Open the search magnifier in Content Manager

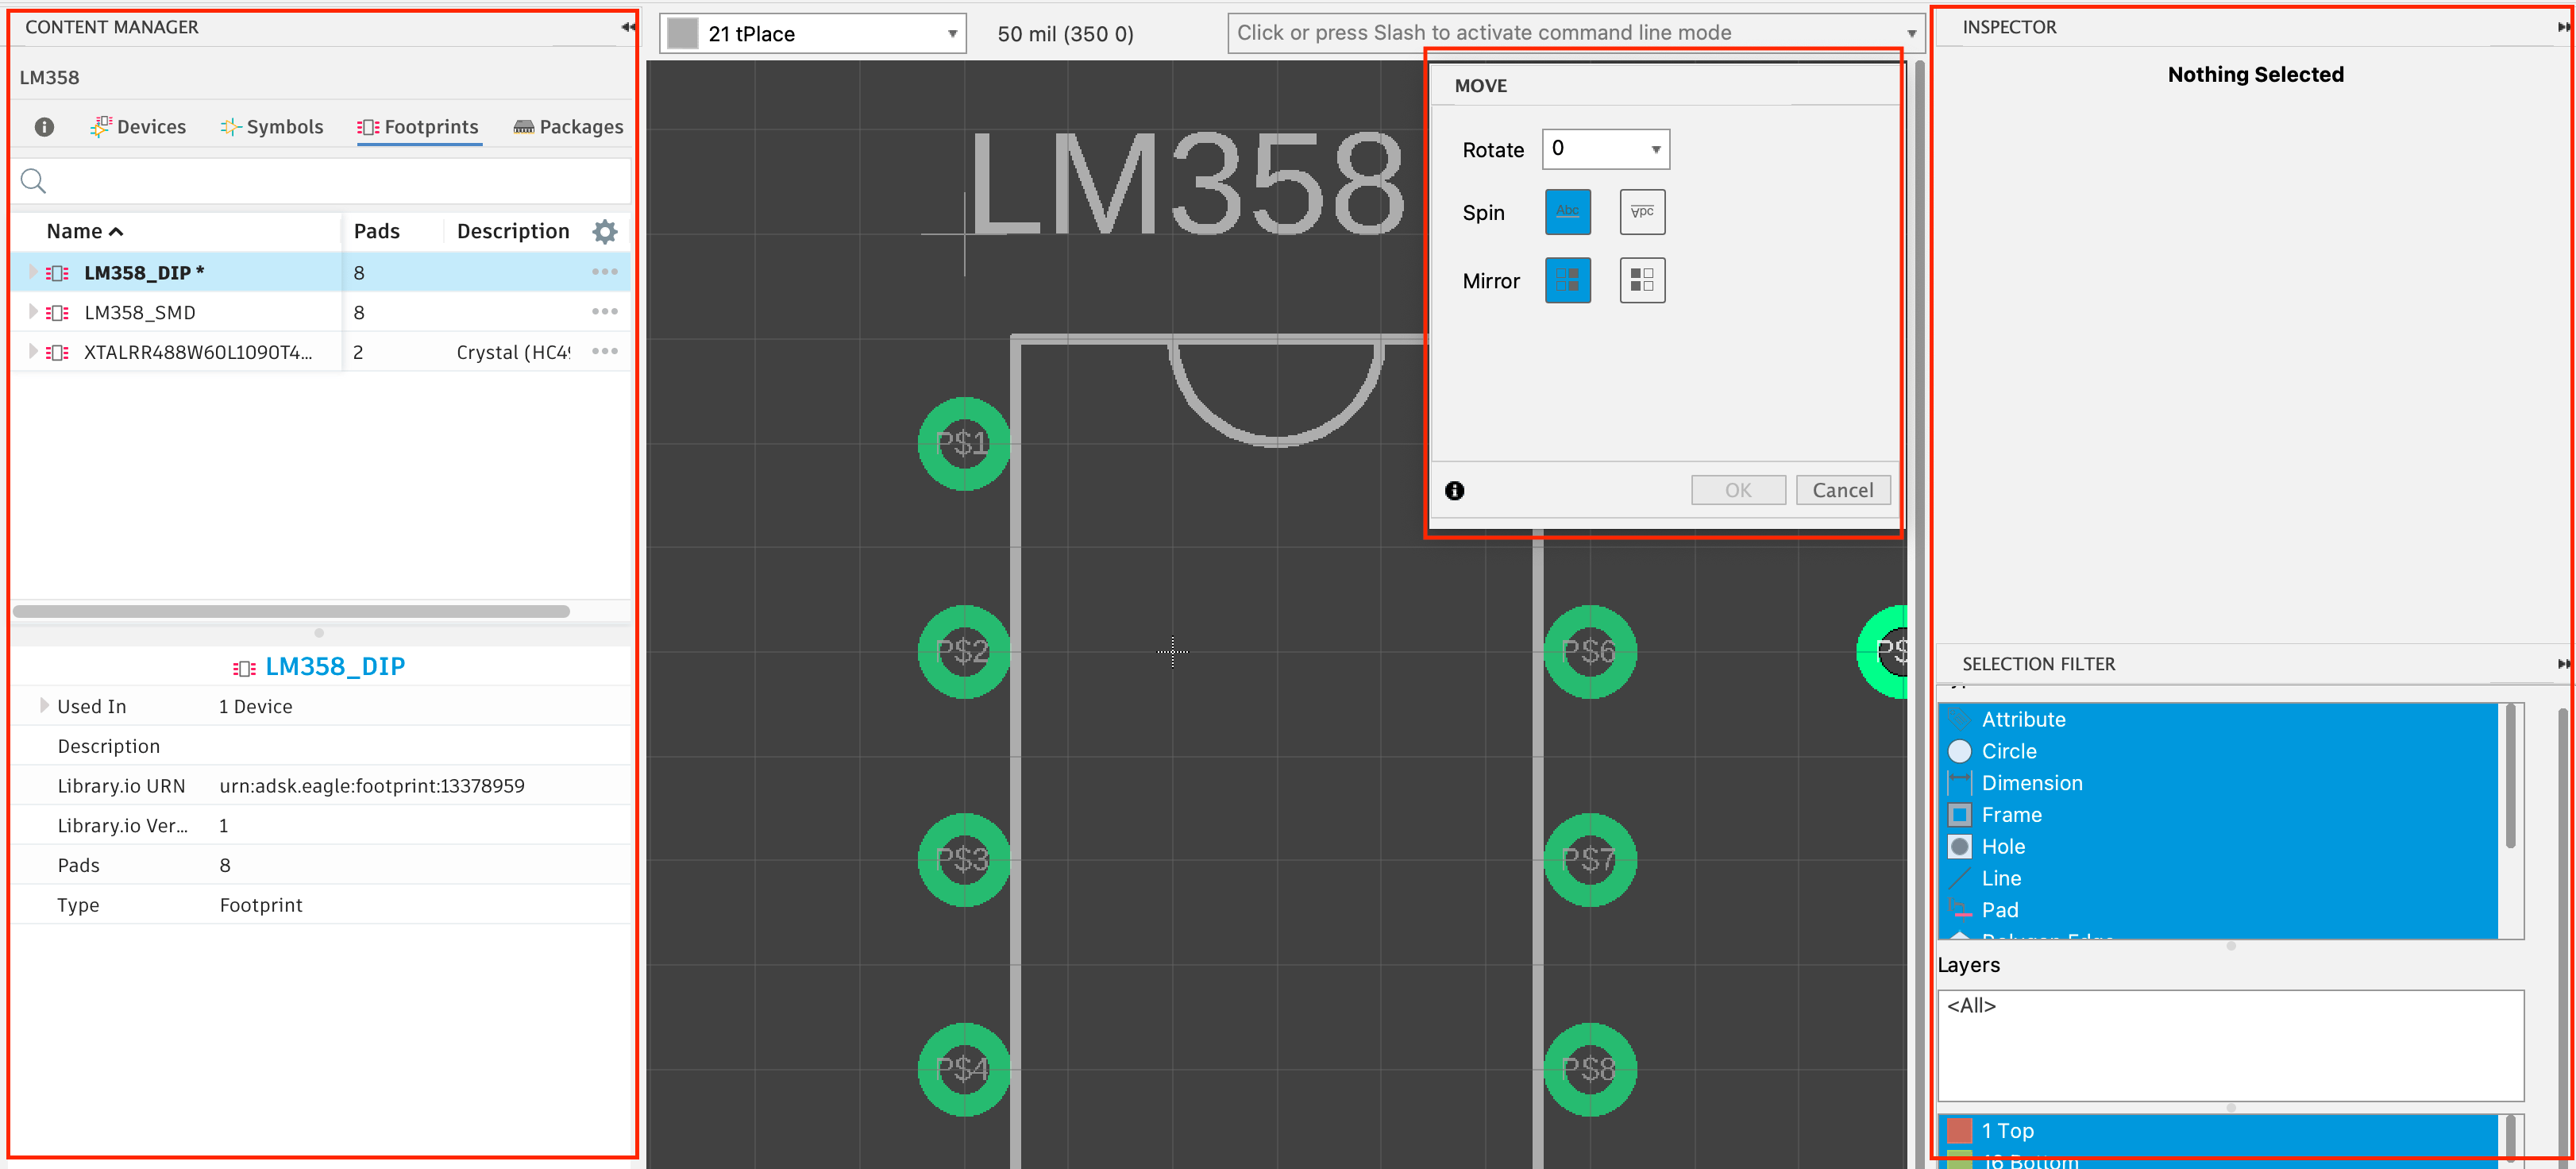tap(33, 181)
